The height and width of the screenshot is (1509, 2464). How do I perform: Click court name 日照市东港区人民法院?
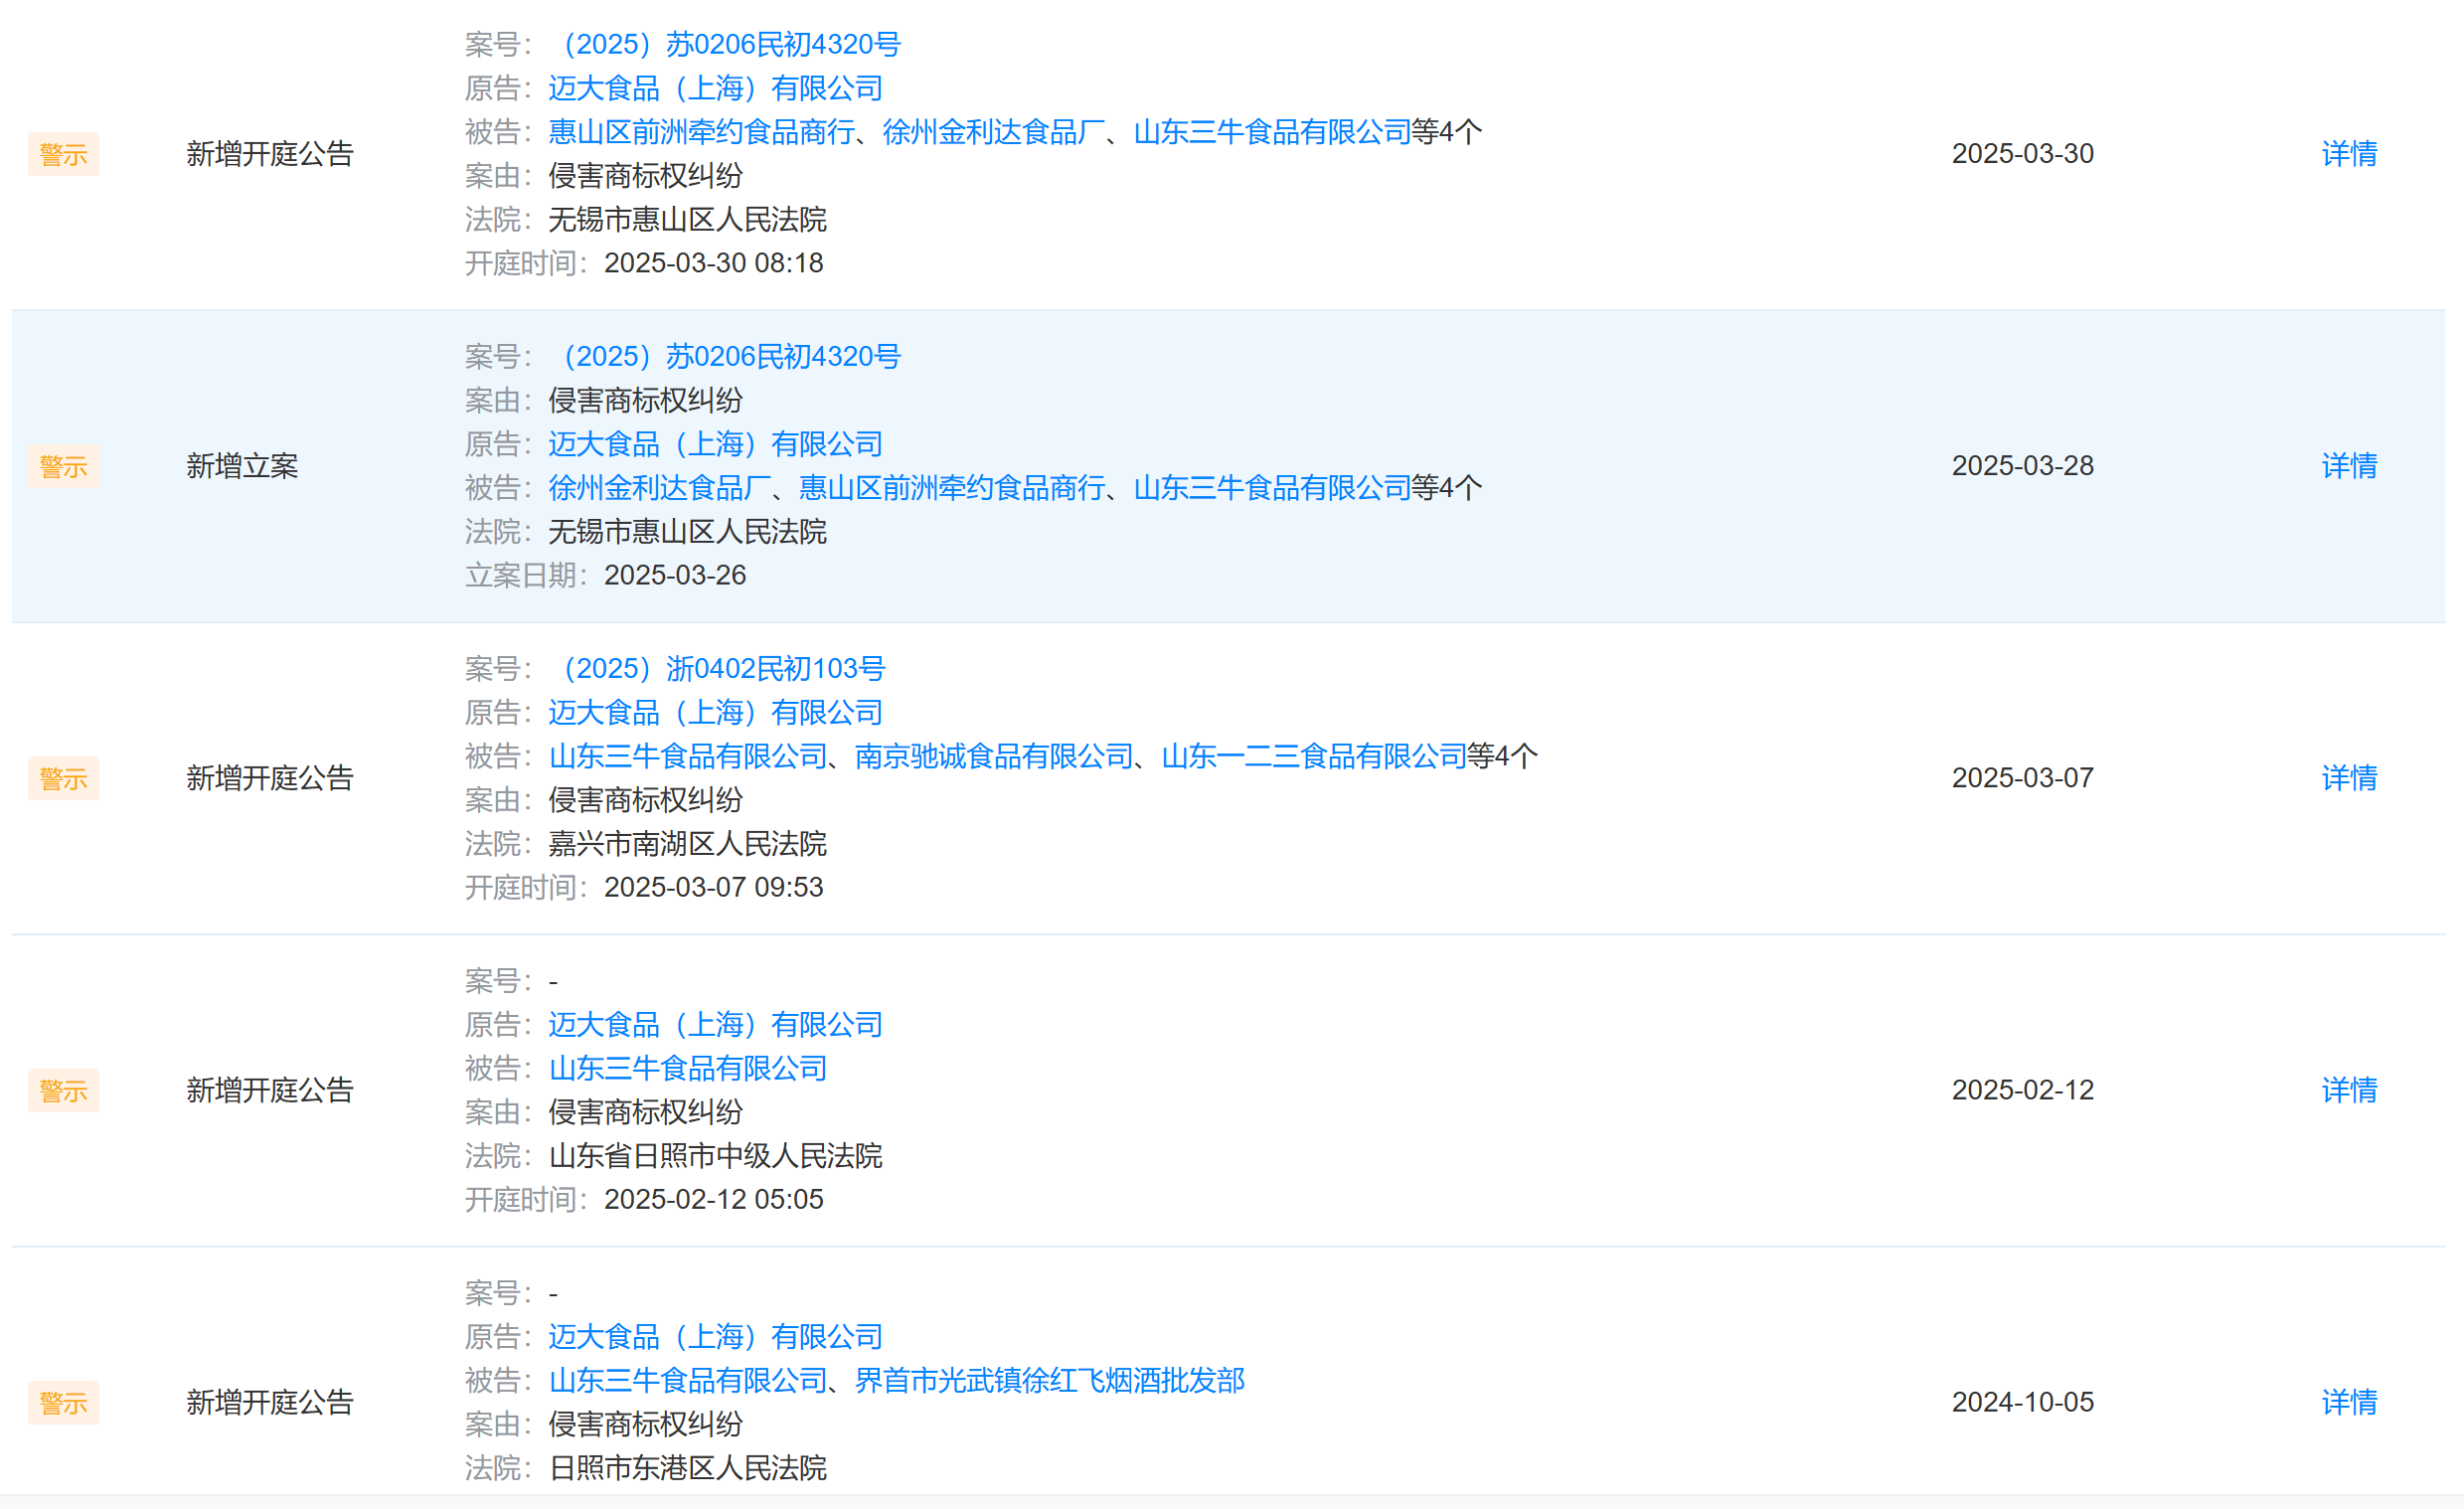(x=687, y=1468)
